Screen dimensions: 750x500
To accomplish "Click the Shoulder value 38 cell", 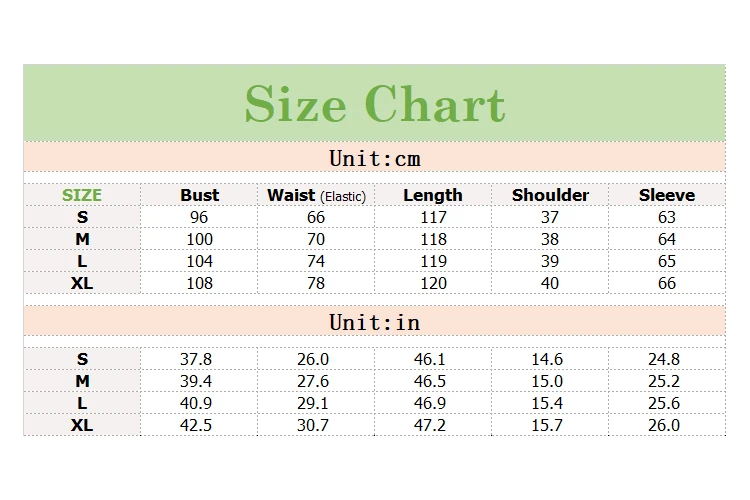I will click(x=550, y=239).
